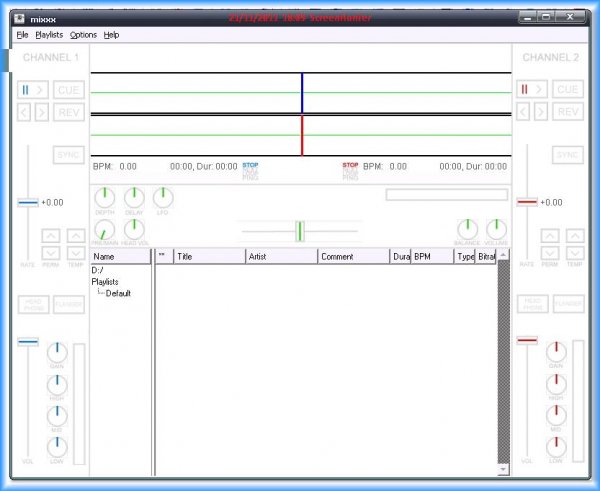Seek backward on Channel 2
Screen dimensions: 600x491
[x=523, y=112]
